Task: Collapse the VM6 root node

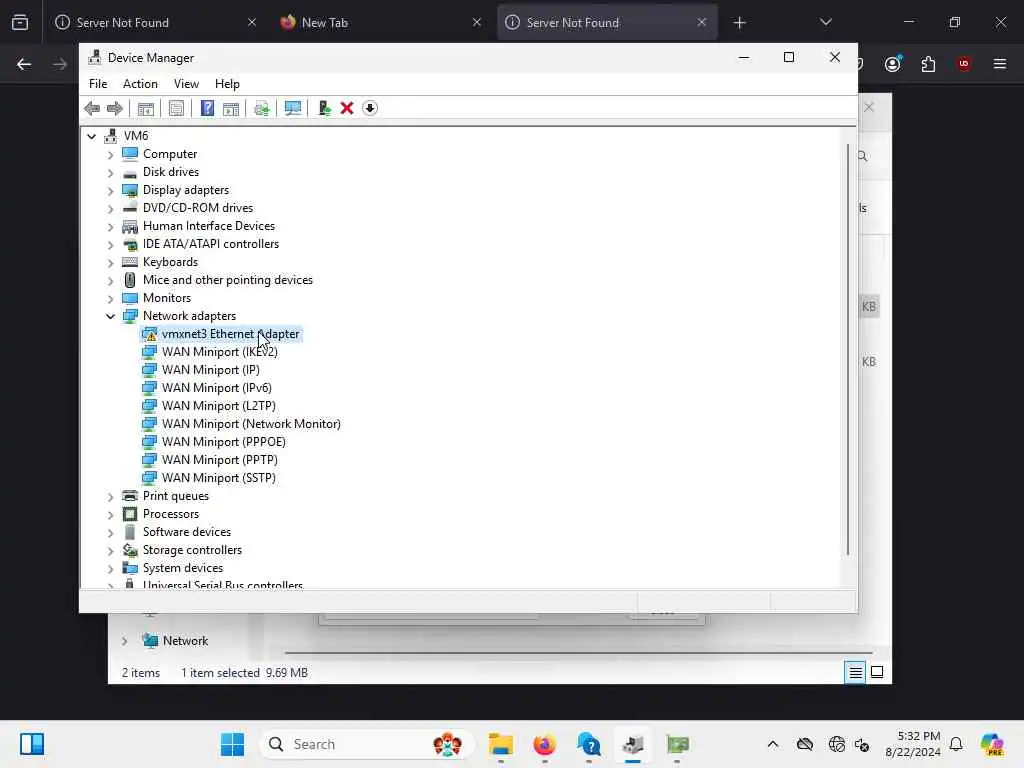Action: [x=91, y=136]
